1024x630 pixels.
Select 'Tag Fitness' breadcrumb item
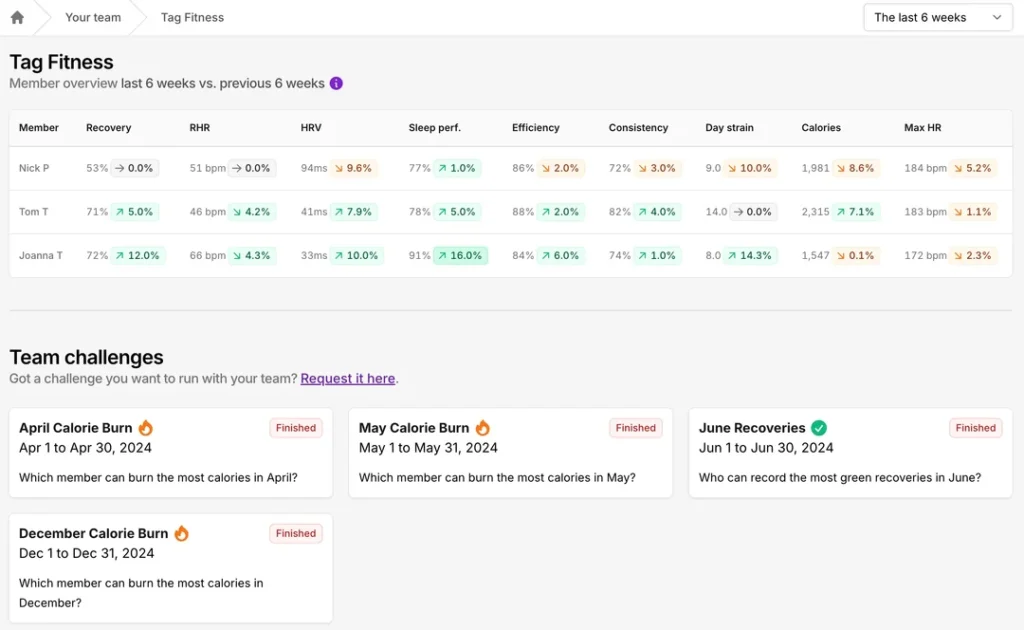tap(192, 17)
